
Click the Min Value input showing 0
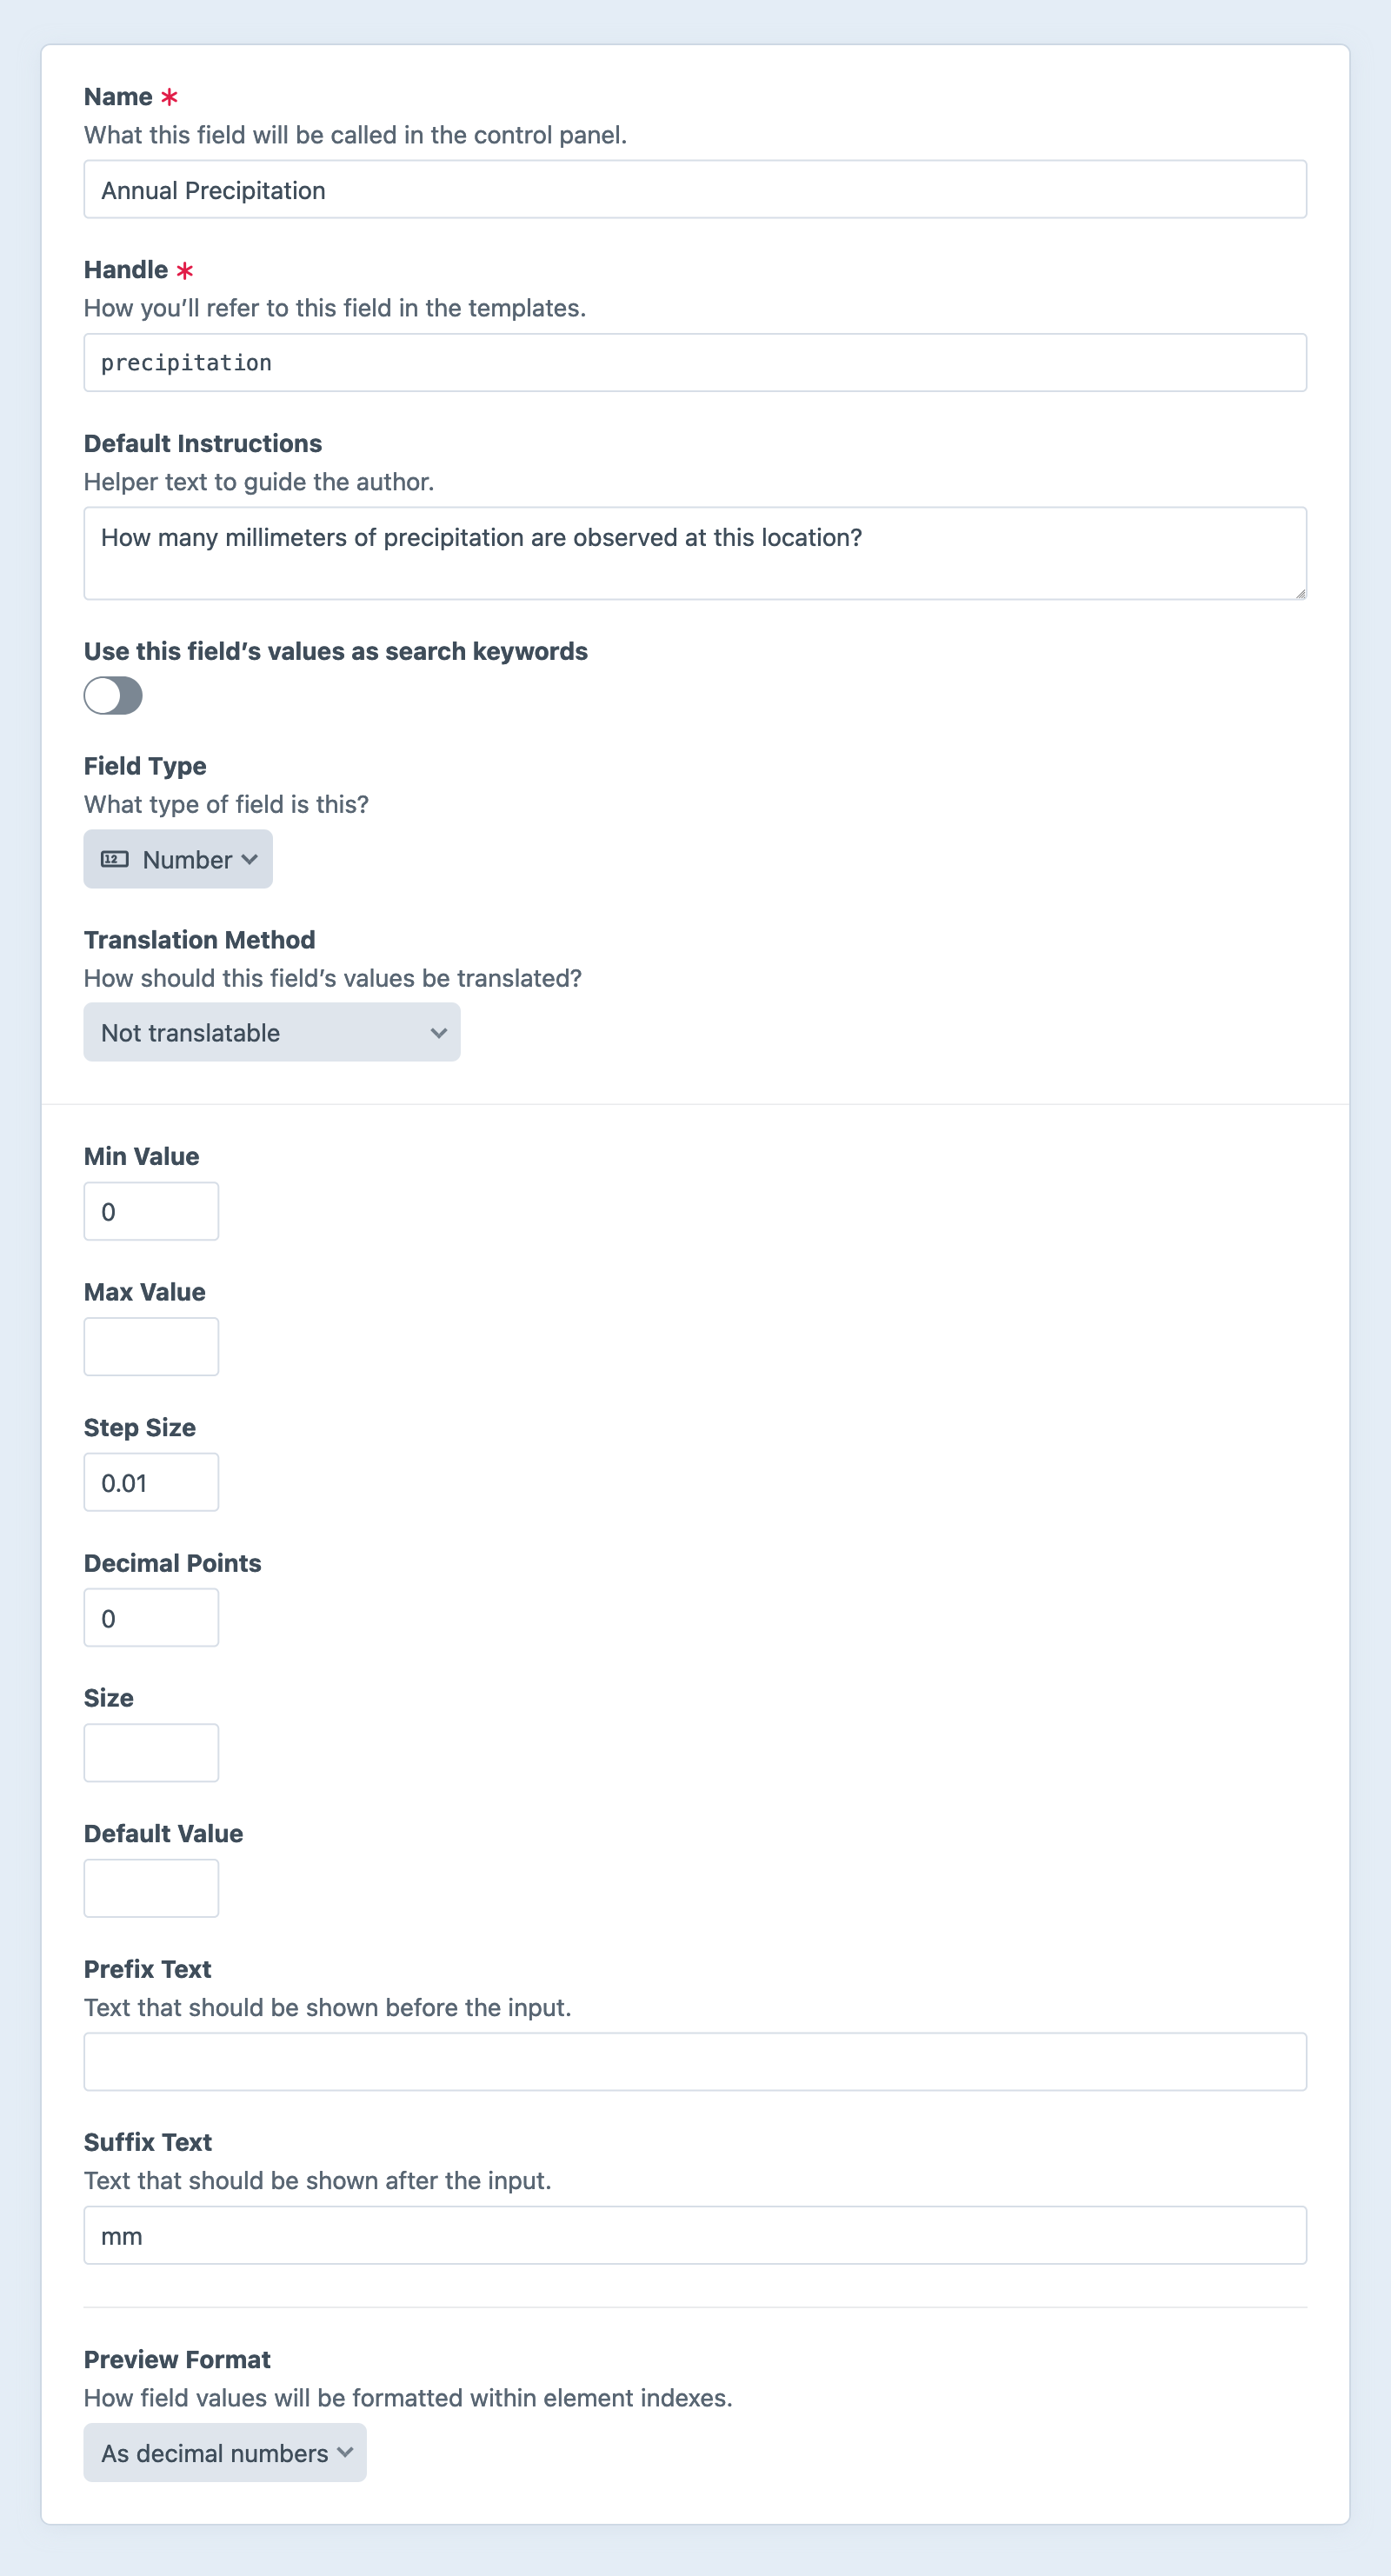coord(151,1210)
